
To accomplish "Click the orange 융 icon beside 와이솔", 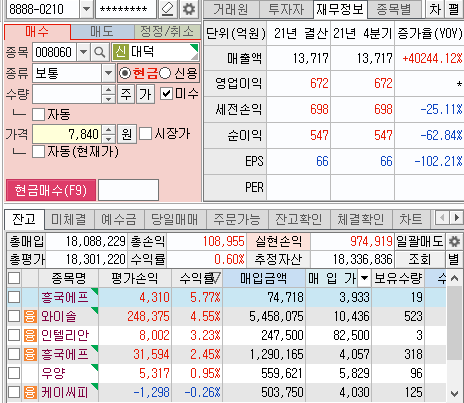I will point(30,316).
